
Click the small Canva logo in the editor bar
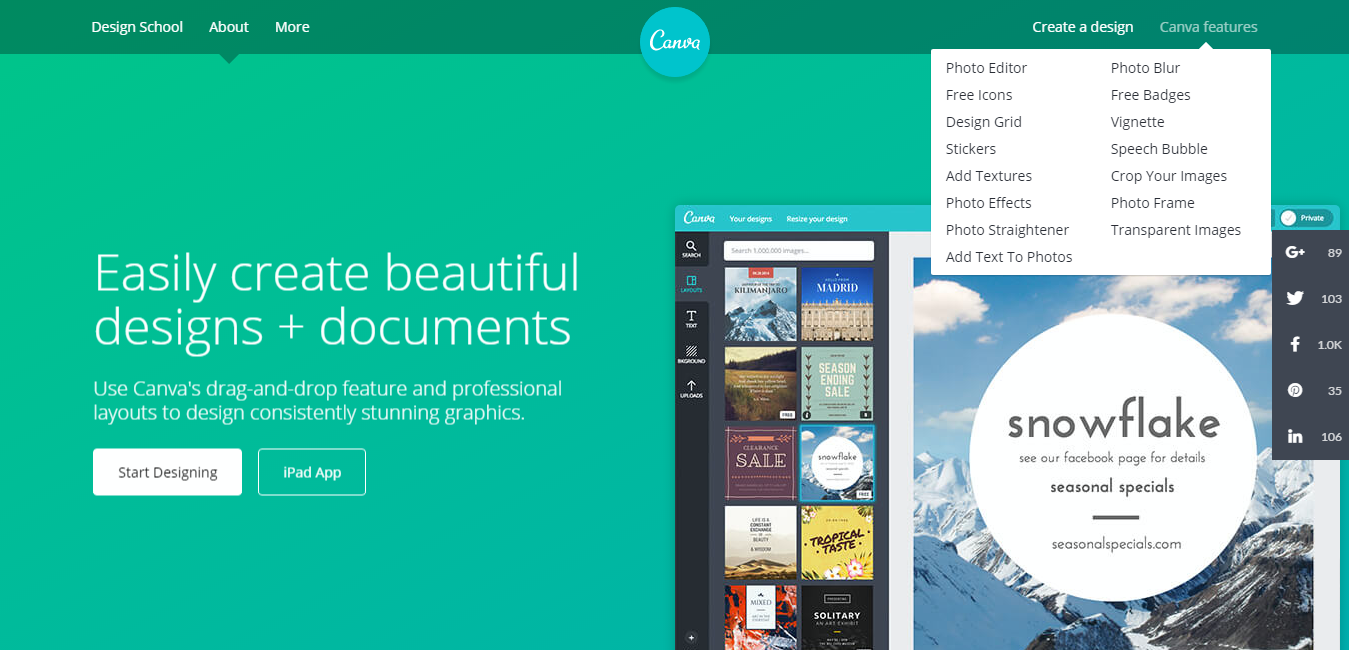point(699,218)
